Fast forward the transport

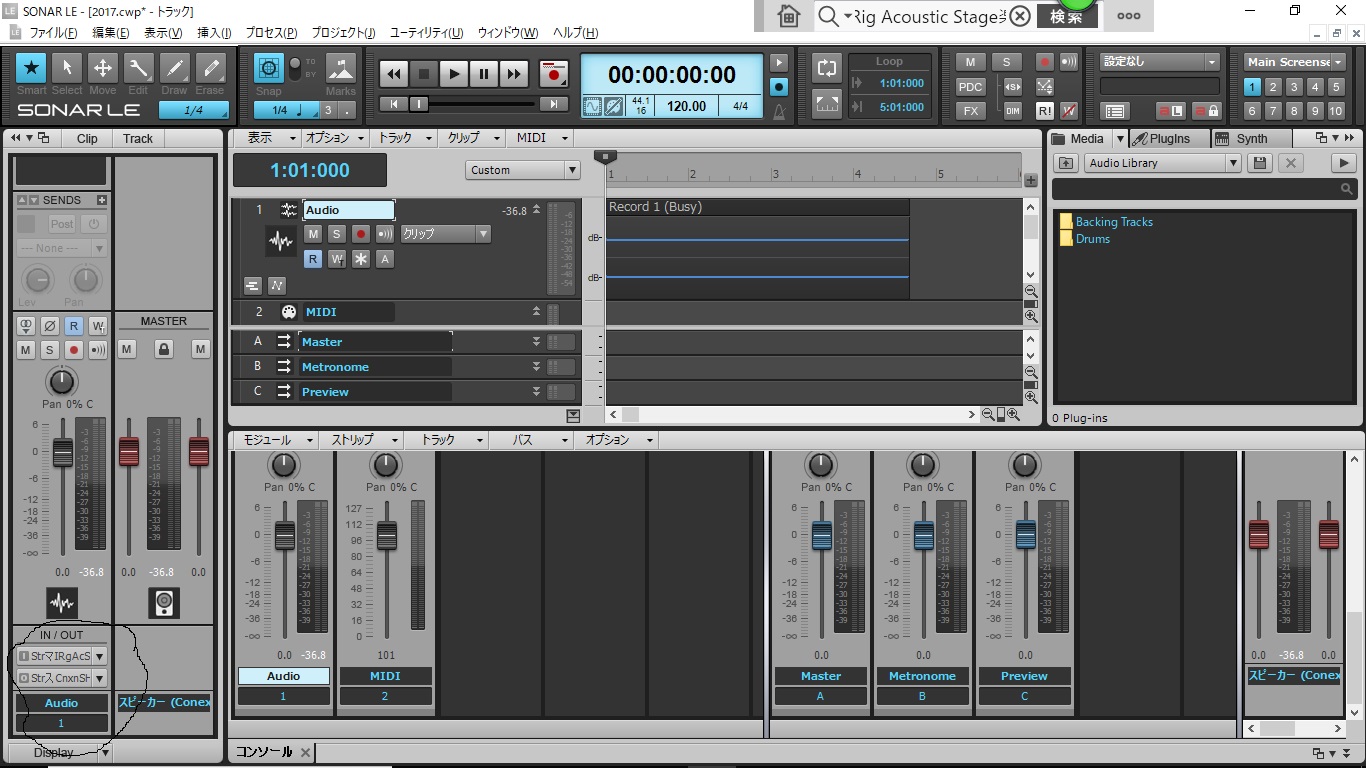tap(514, 73)
